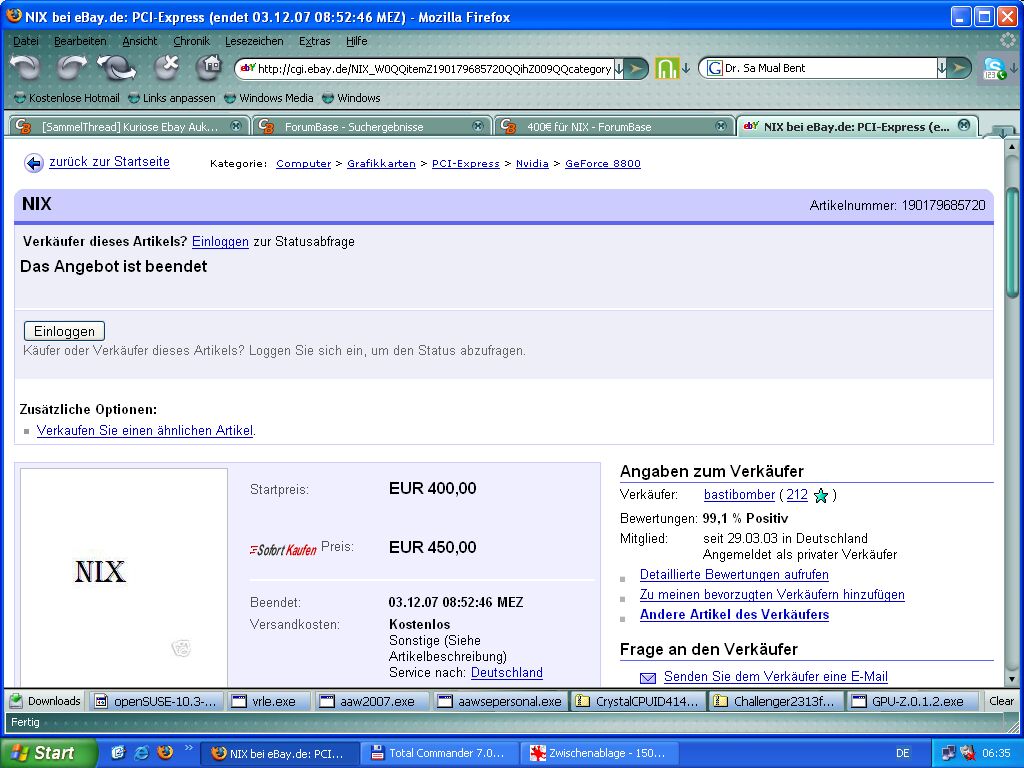Open the Lesezeichen menu
Screen dimensions: 1024x768
coord(254,41)
